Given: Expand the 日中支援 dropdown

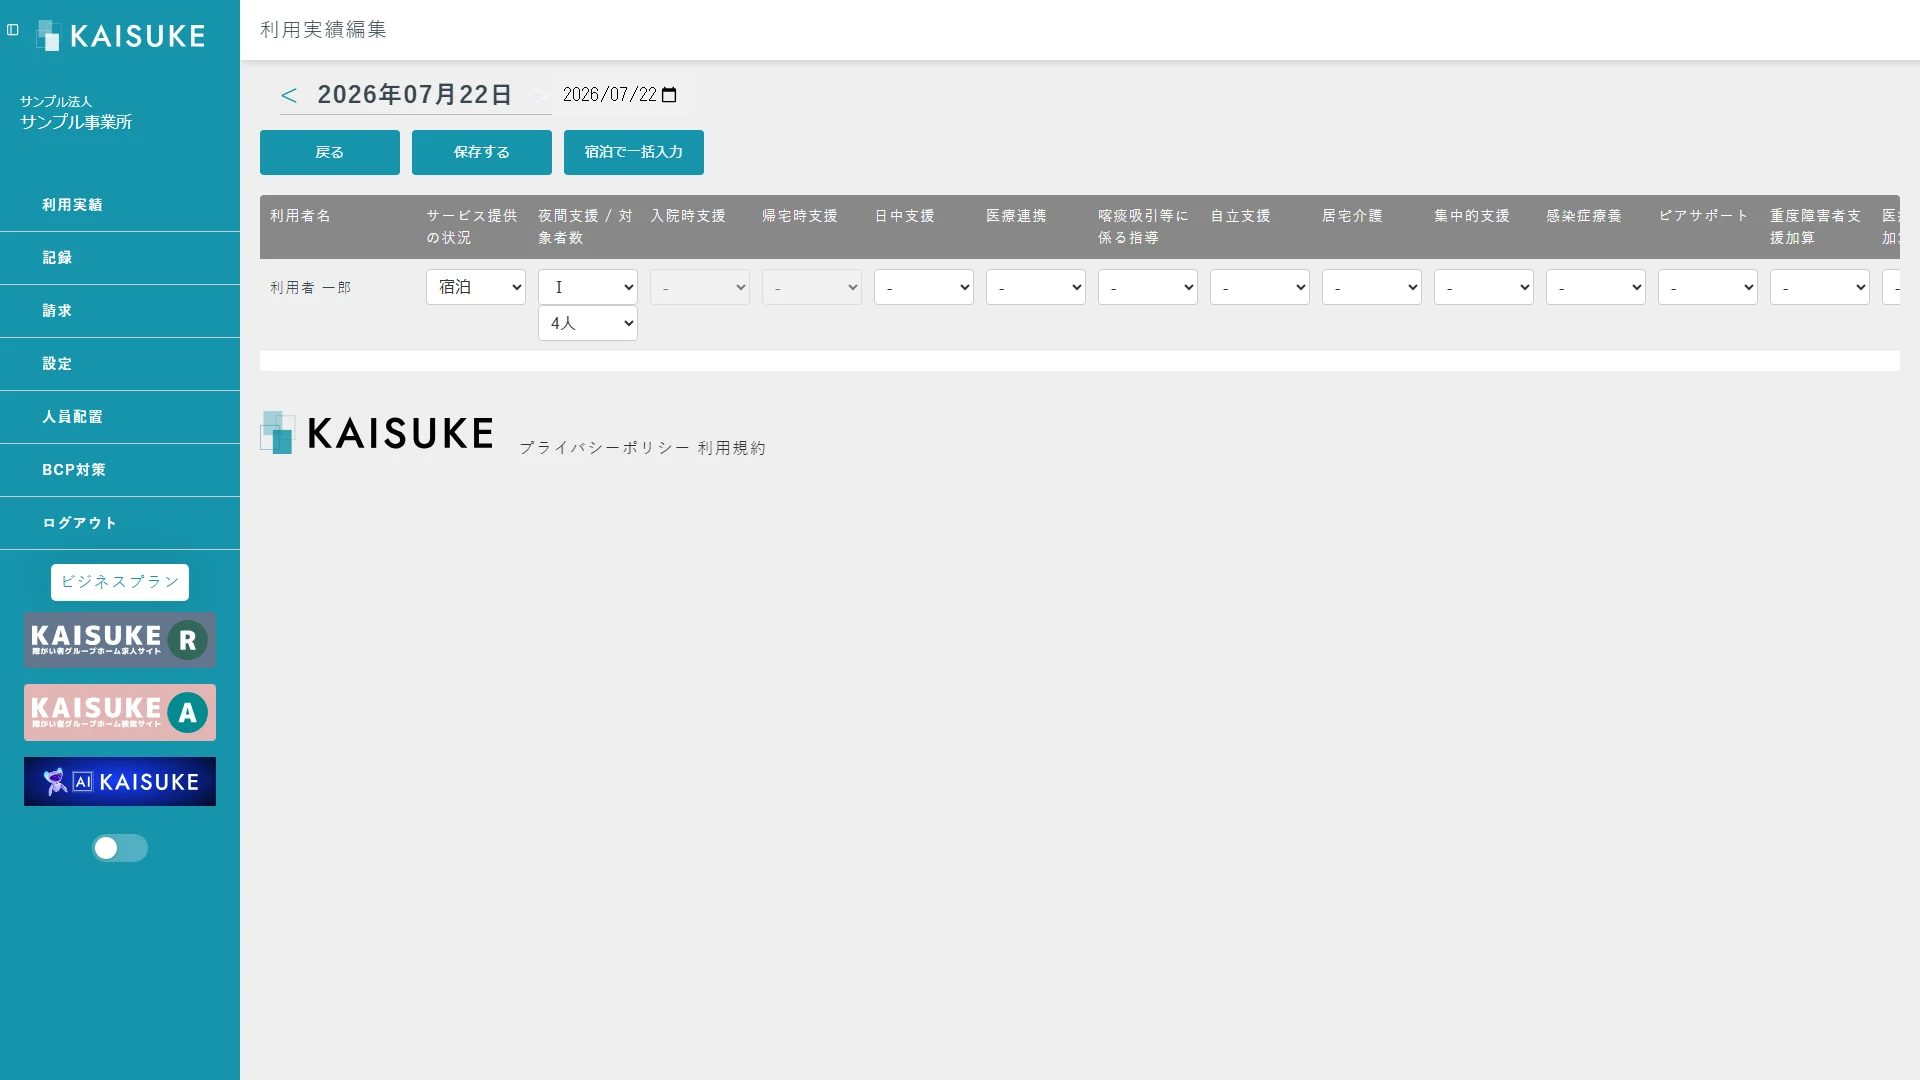Looking at the screenshot, I should point(924,287).
